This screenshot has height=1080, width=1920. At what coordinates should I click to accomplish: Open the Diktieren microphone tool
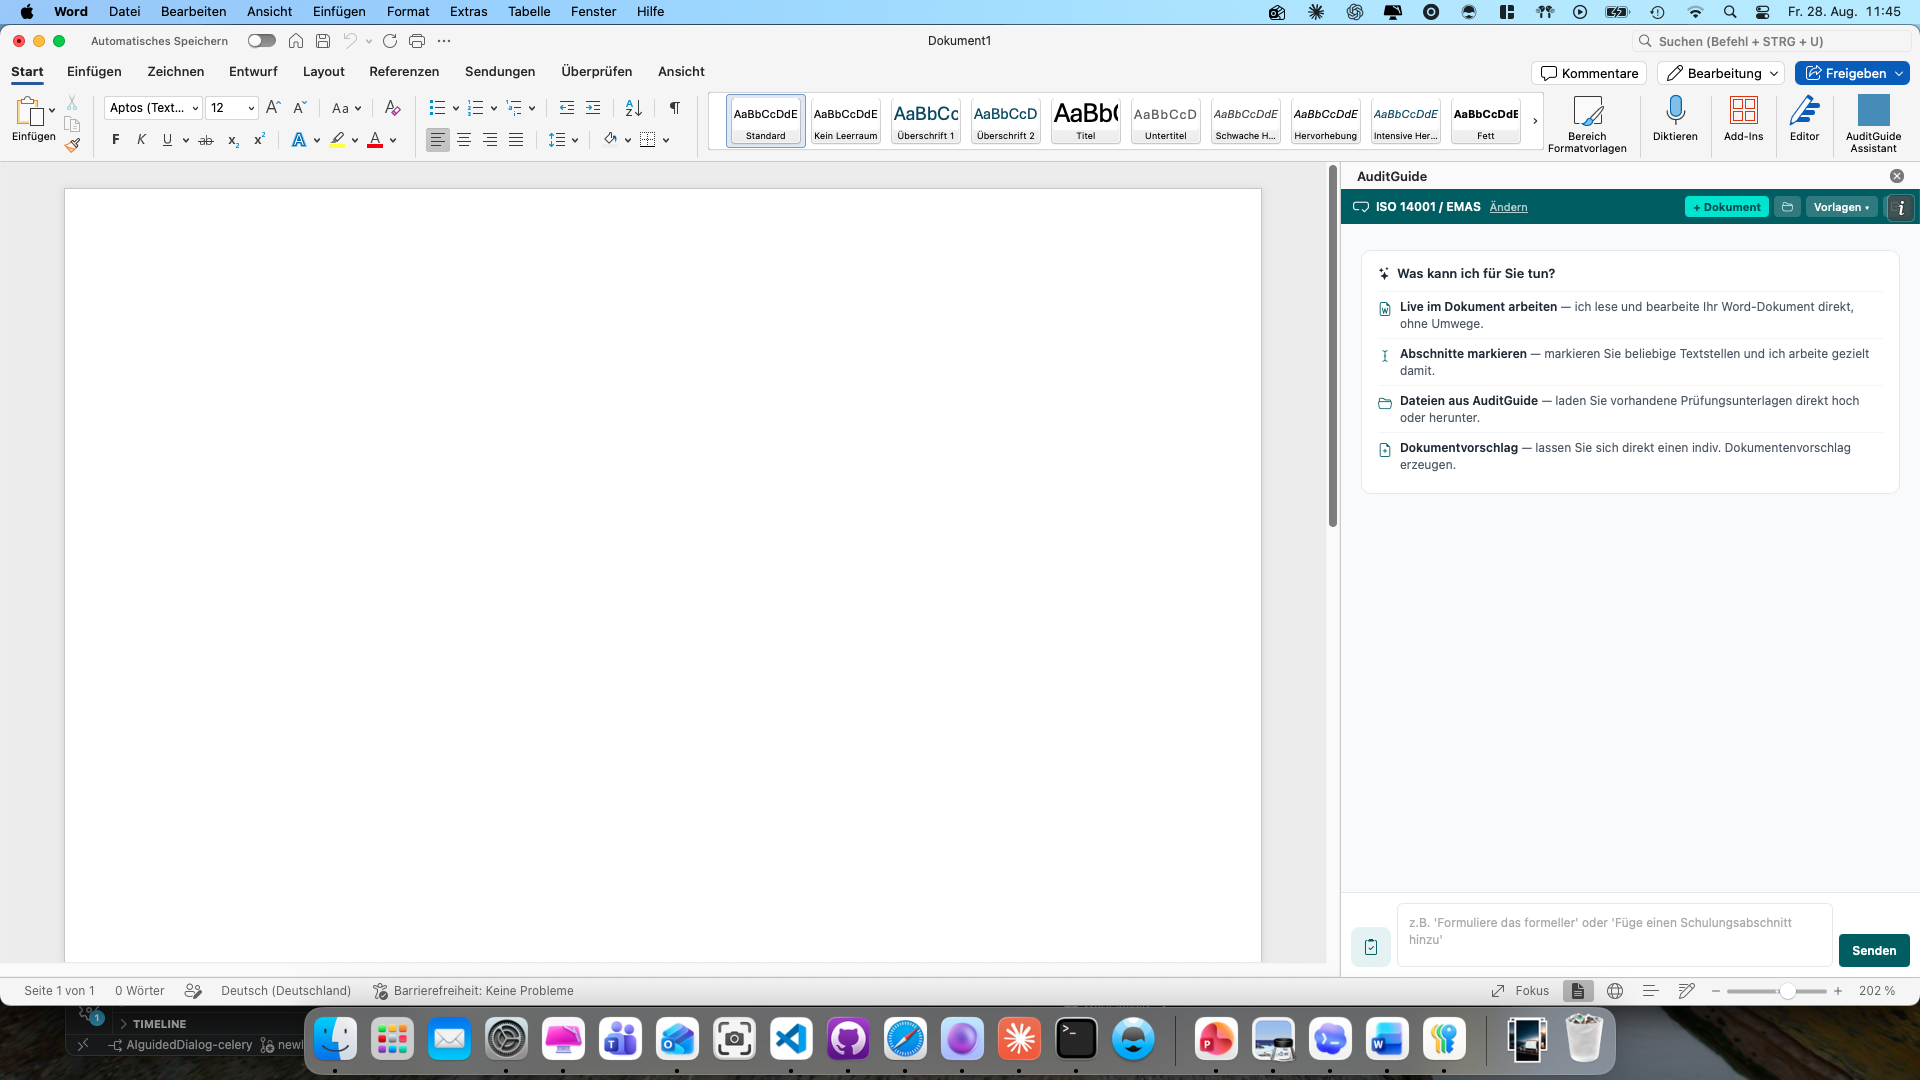[x=1675, y=119]
